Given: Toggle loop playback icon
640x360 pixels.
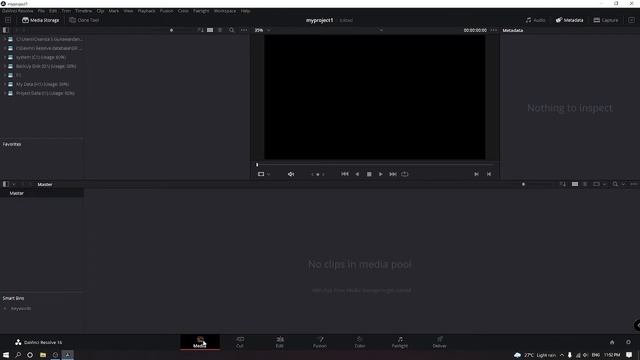Looking at the screenshot, I should pyautogui.click(x=404, y=174).
